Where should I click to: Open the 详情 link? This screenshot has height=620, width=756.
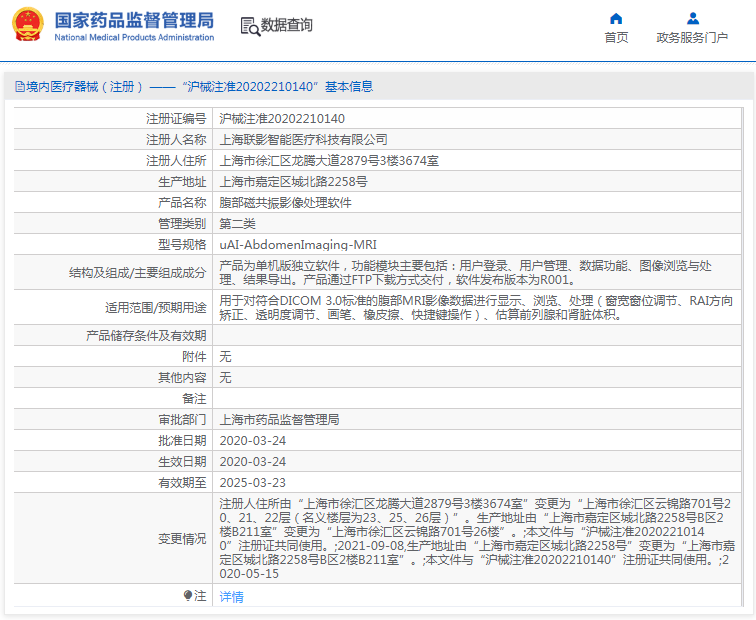click(231, 597)
